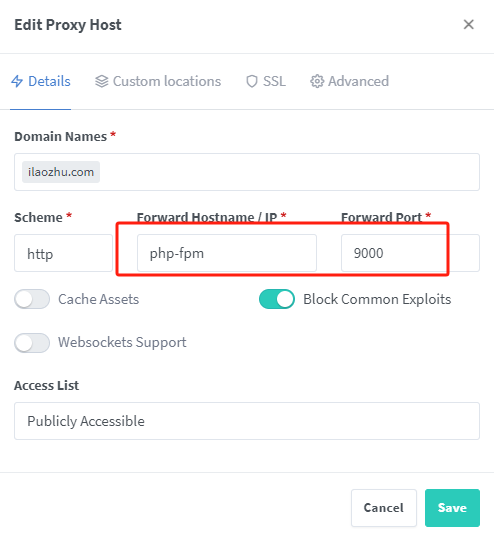Screen dimensions: 494x533
Task: Disable the Block Common Exploits toggle
Action: (x=277, y=299)
